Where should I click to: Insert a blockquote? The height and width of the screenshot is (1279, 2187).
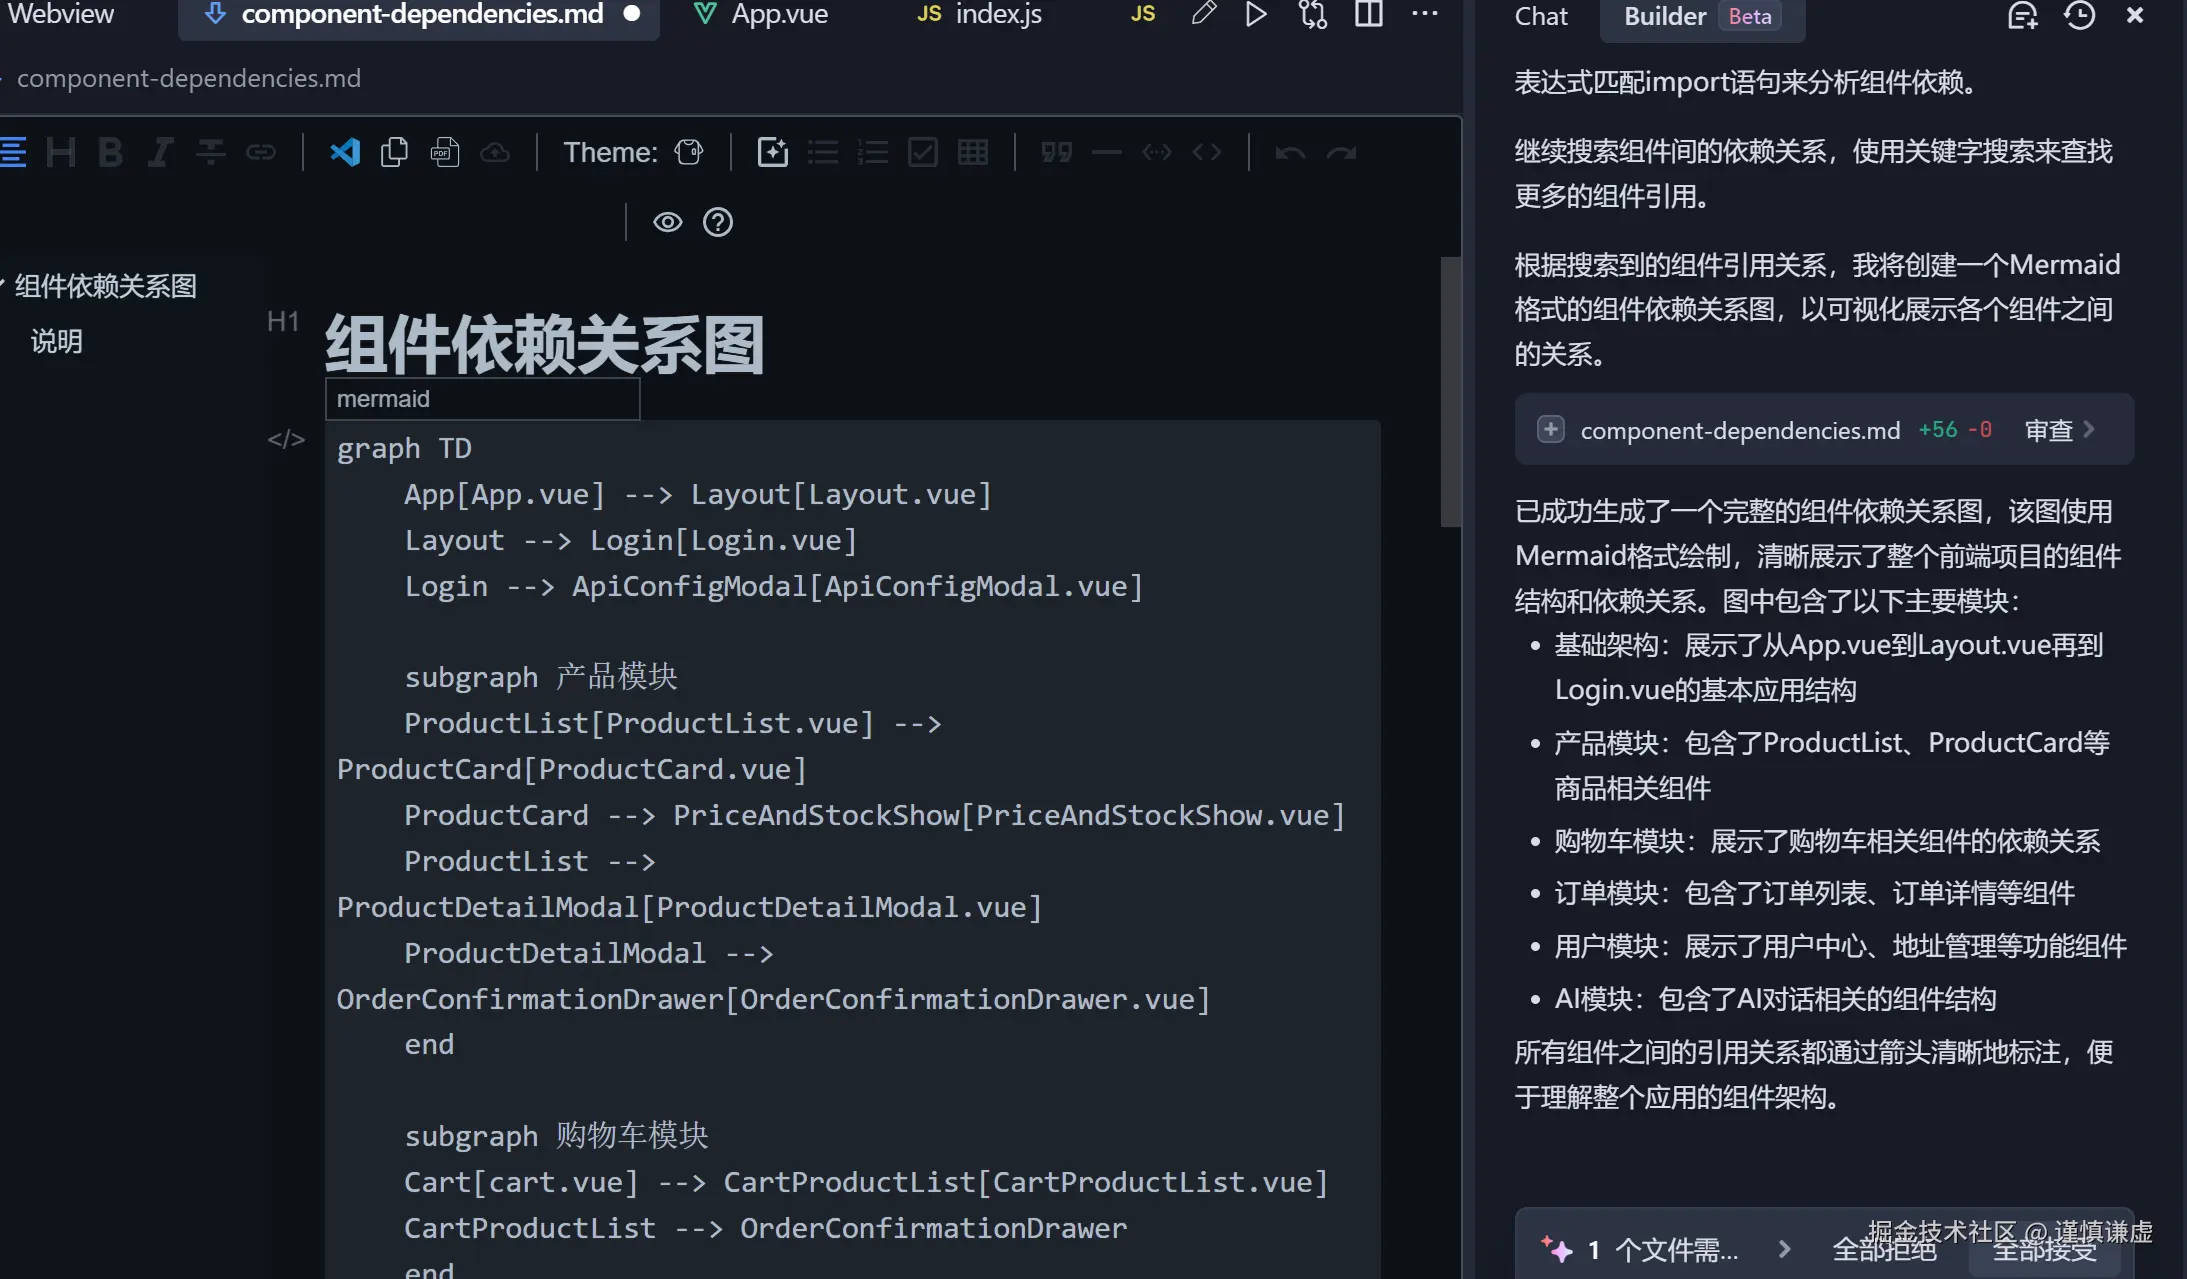(1056, 152)
